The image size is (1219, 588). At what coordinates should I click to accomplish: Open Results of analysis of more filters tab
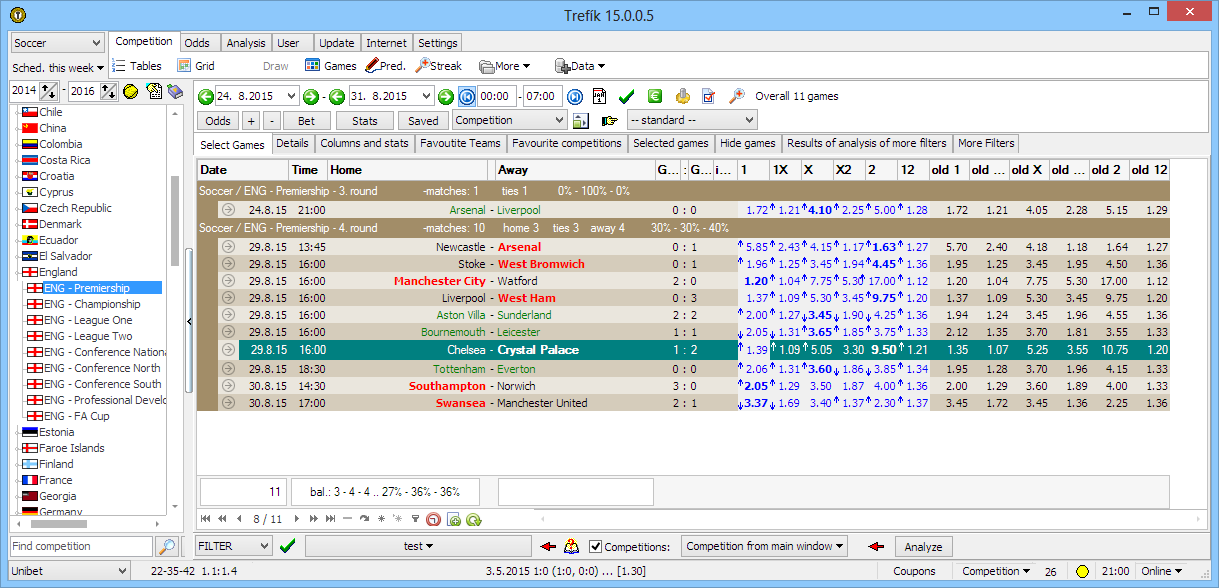[x=866, y=143]
